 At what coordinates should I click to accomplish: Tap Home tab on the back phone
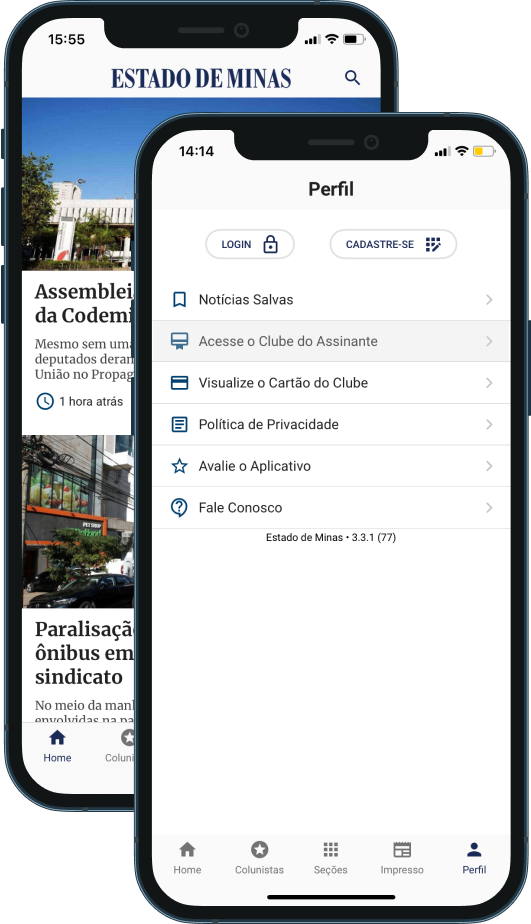(57, 747)
